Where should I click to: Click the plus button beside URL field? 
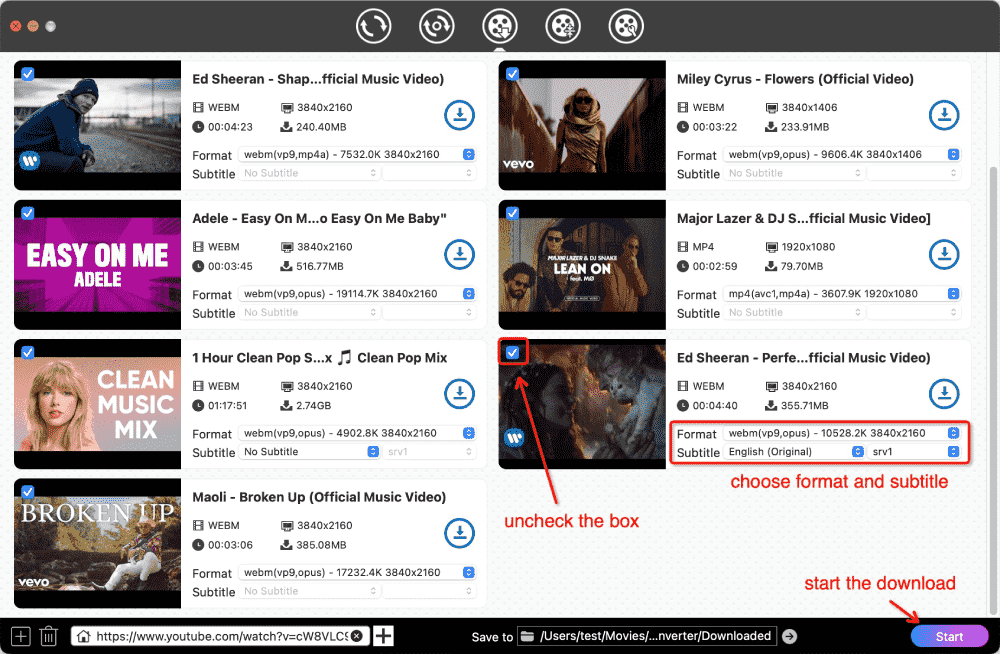tap(384, 636)
